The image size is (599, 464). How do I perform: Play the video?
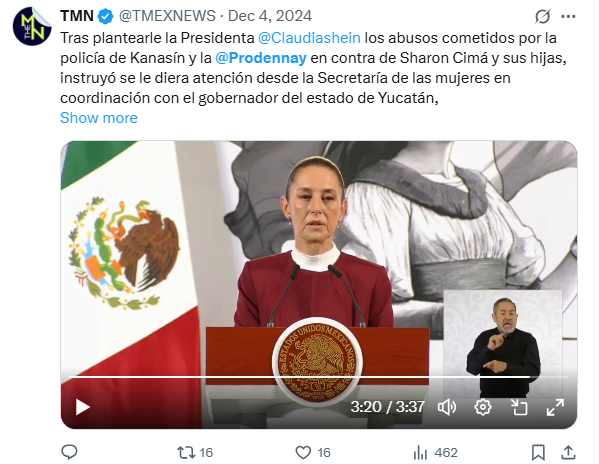coord(83,407)
